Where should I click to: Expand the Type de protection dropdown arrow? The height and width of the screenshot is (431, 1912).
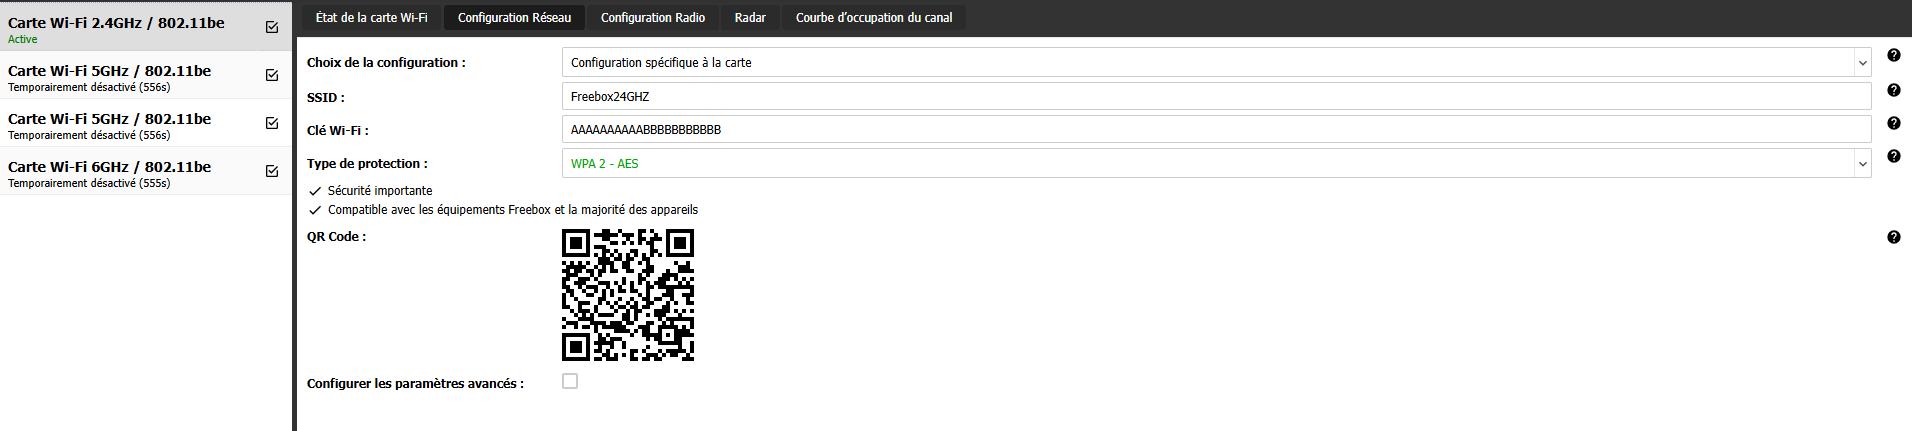point(1862,164)
